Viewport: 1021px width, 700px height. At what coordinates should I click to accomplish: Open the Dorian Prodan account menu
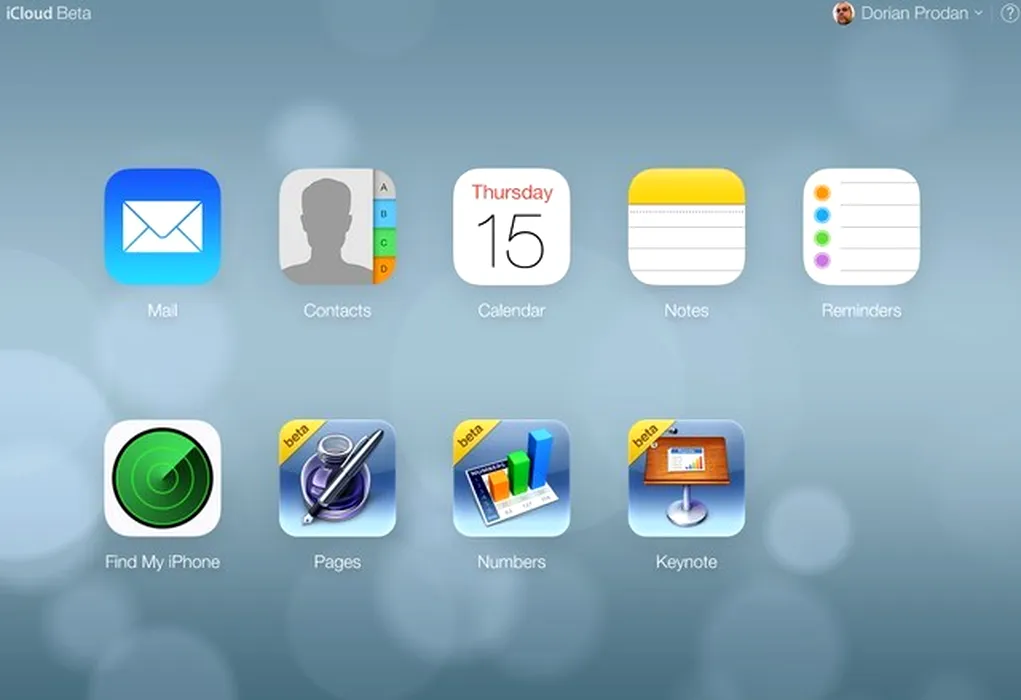click(x=914, y=13)
